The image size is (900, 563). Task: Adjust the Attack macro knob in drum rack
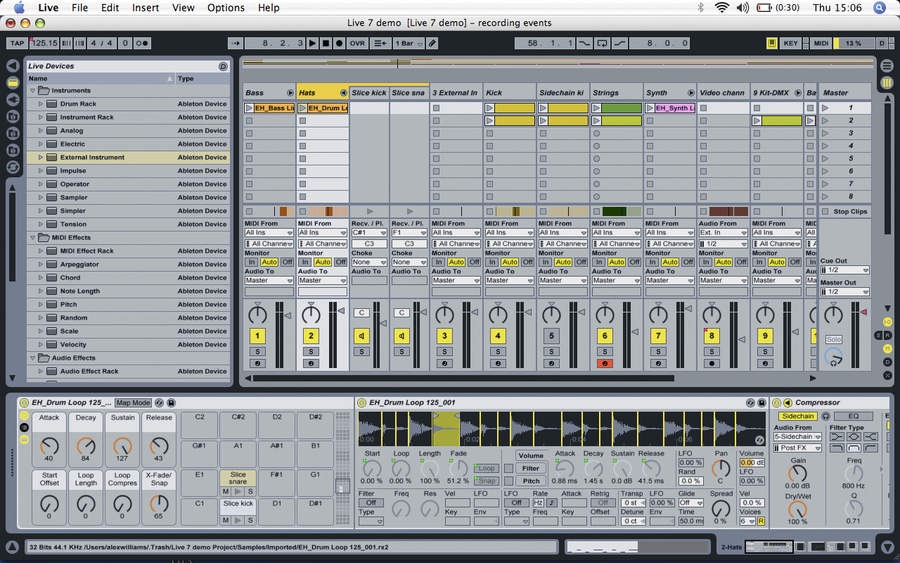click(x=49, y=446)
